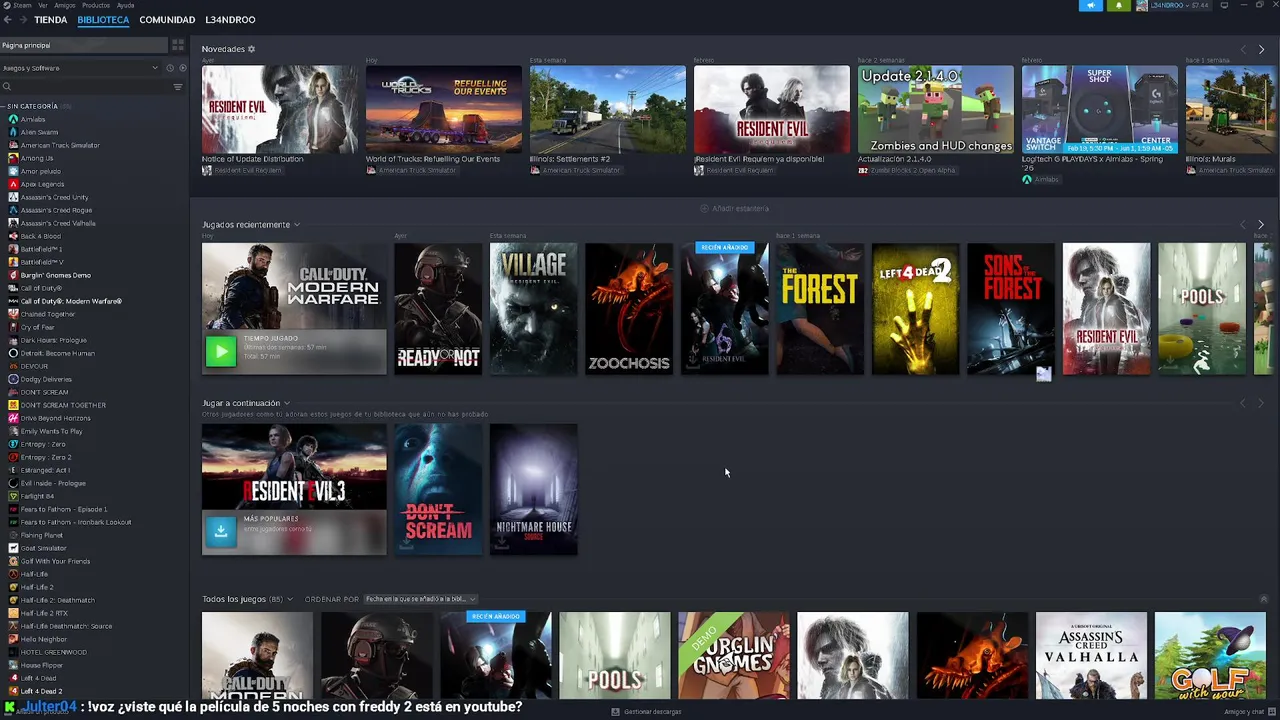This screenshot has width=1280, height=720.
Task: Open Aimlabs in the game list
Action: [33, 119]
